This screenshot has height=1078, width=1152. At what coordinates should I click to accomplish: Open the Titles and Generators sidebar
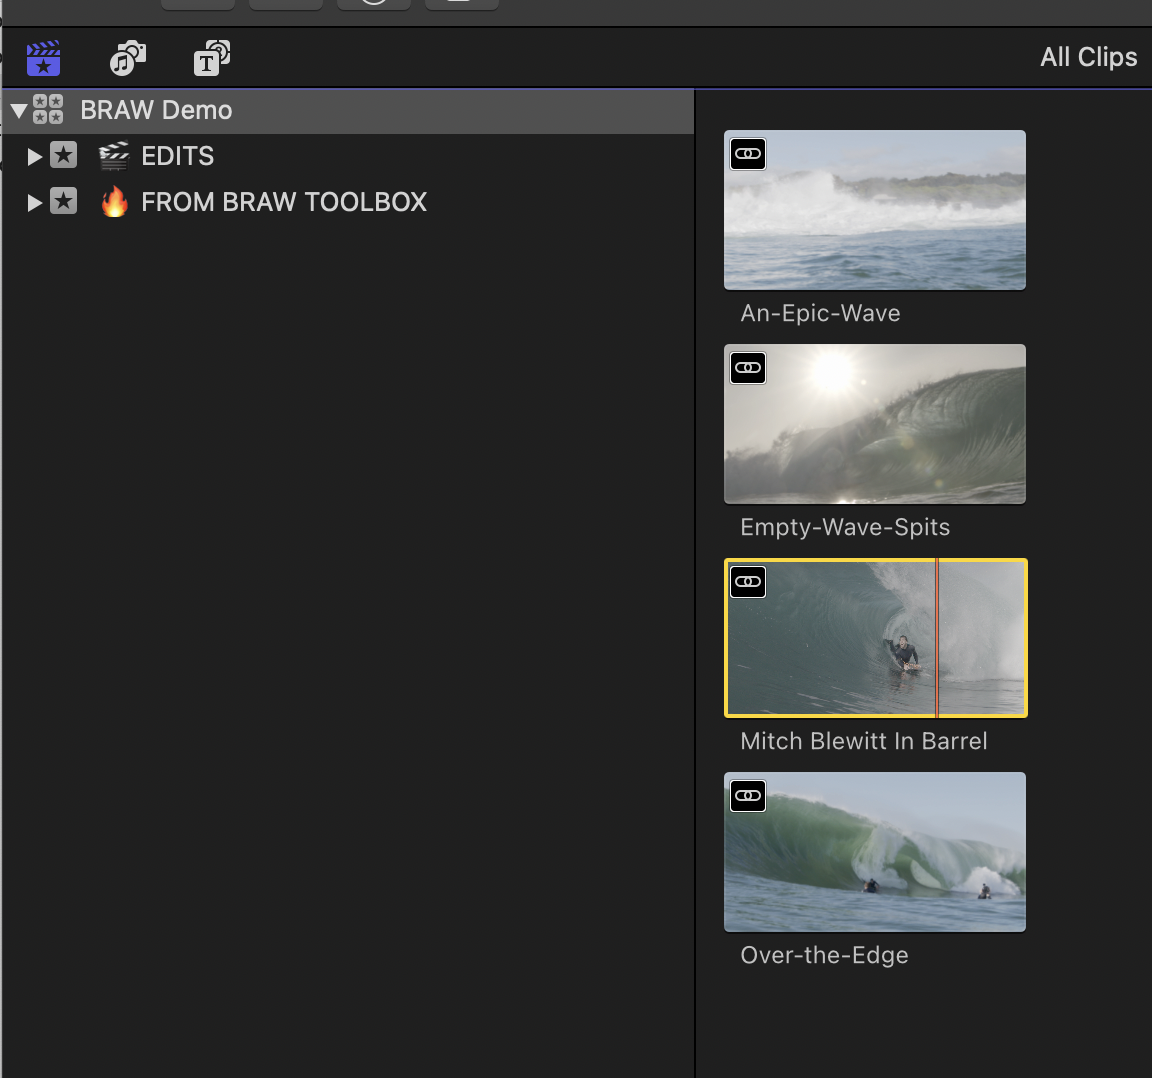[211, 58]
